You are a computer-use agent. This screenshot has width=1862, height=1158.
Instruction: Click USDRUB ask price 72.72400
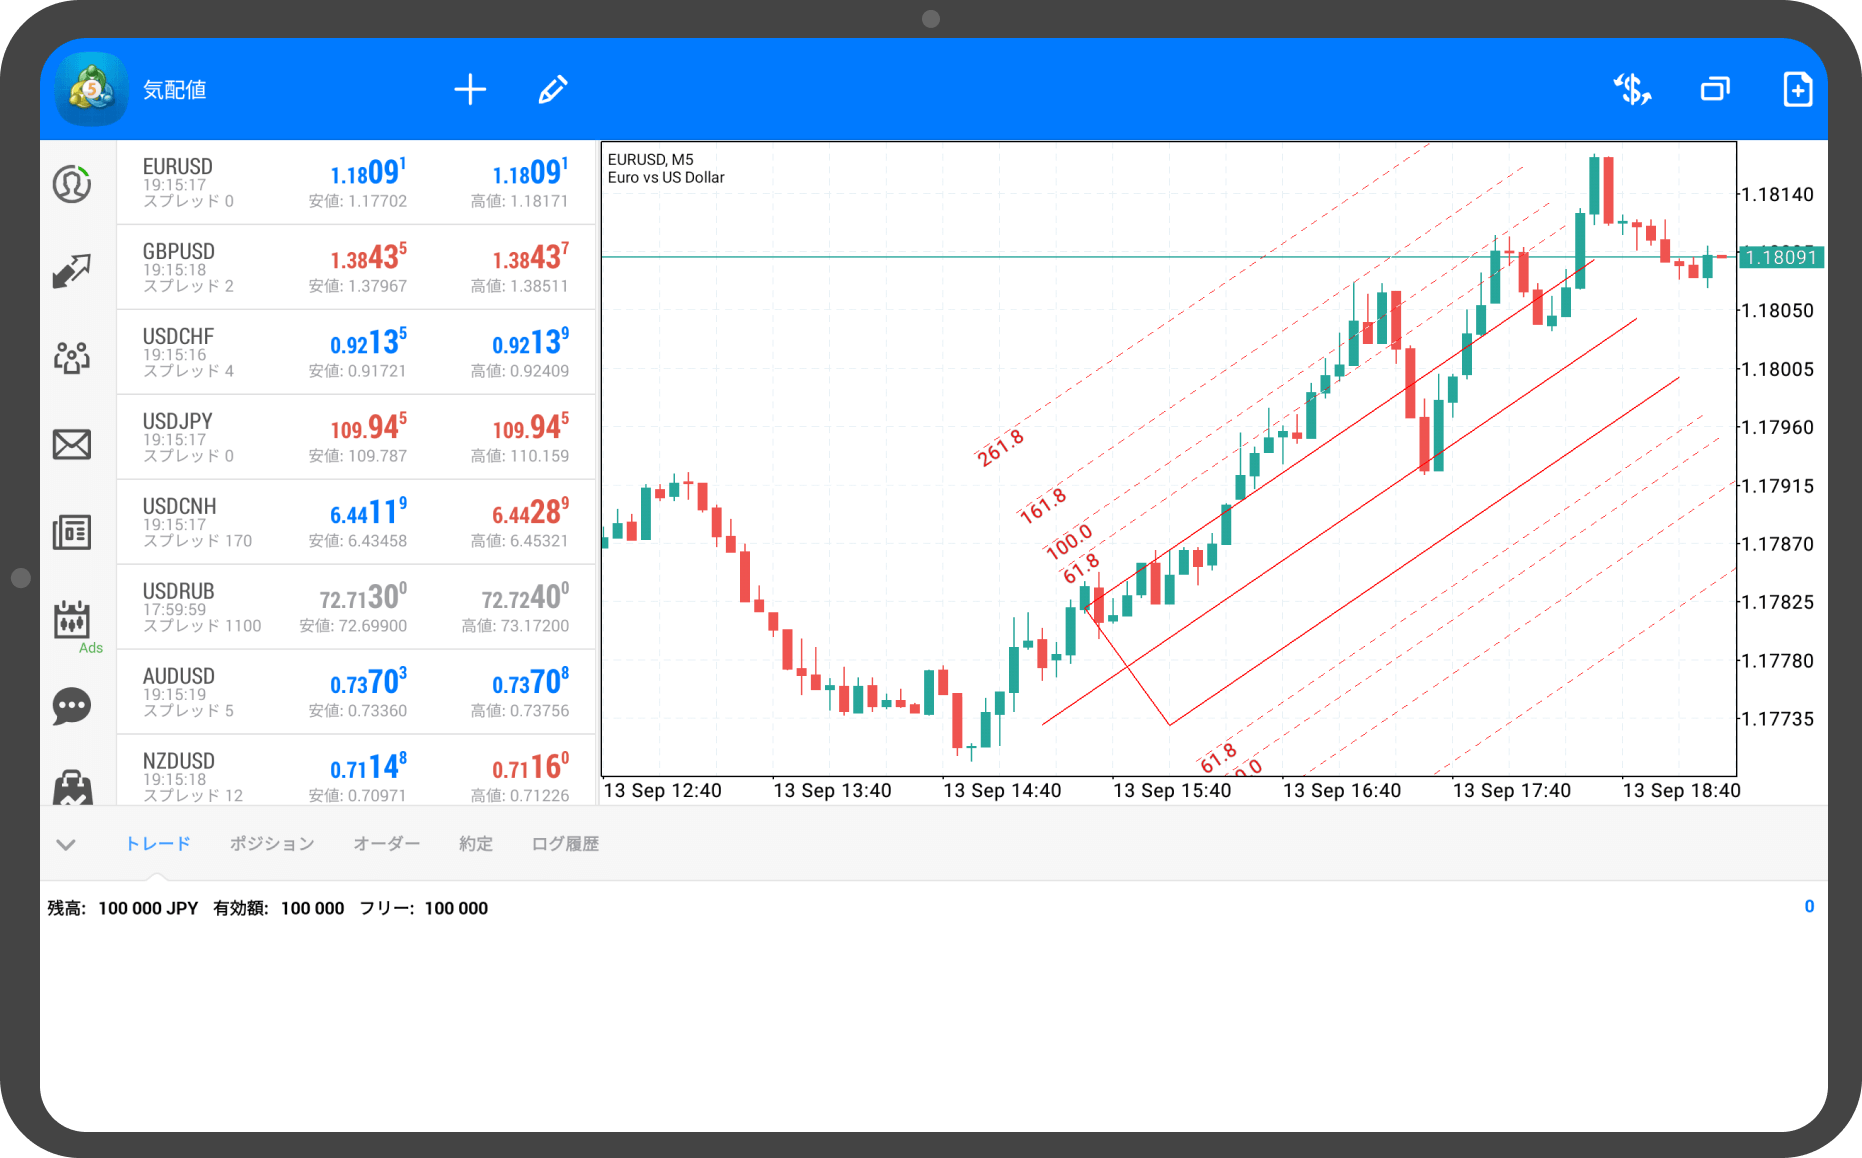[x=525, y=597]
